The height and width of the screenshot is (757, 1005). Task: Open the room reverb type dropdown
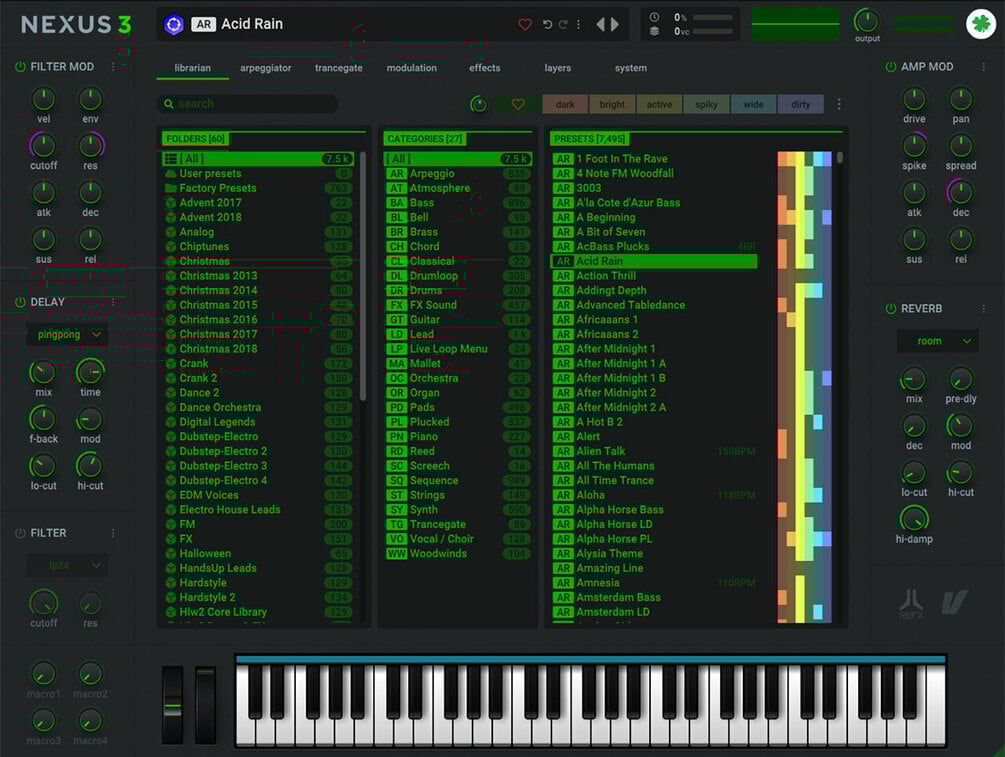point(938,341)
